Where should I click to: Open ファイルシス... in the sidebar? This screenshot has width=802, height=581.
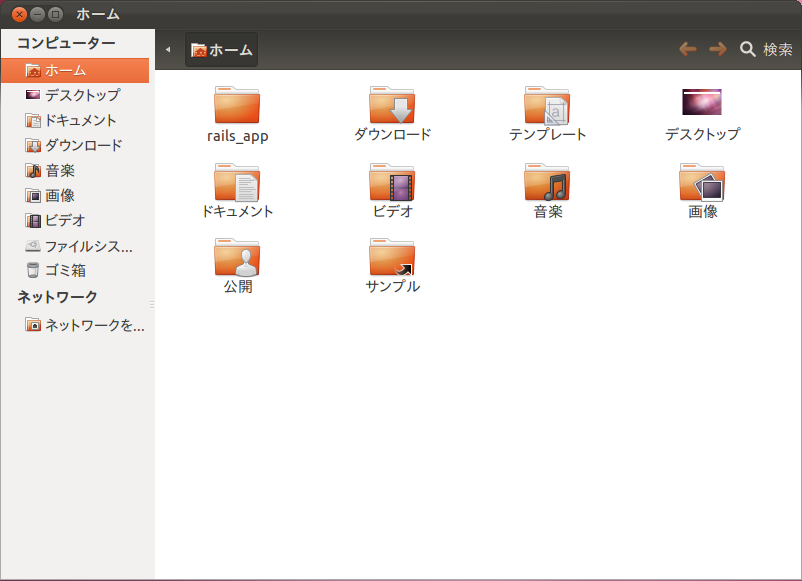tap(75, 246)
